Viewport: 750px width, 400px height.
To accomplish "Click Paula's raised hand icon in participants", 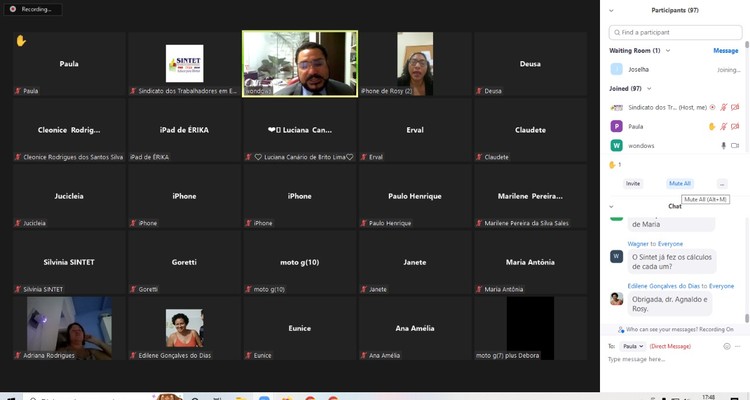I will click(x=712, y=126).
